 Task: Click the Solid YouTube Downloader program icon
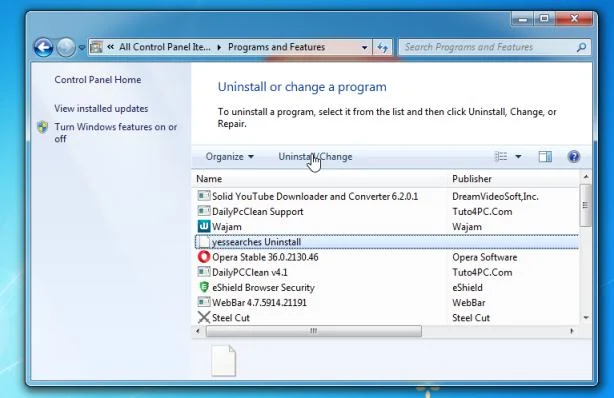pyautogui.click(x=204, y=196)
